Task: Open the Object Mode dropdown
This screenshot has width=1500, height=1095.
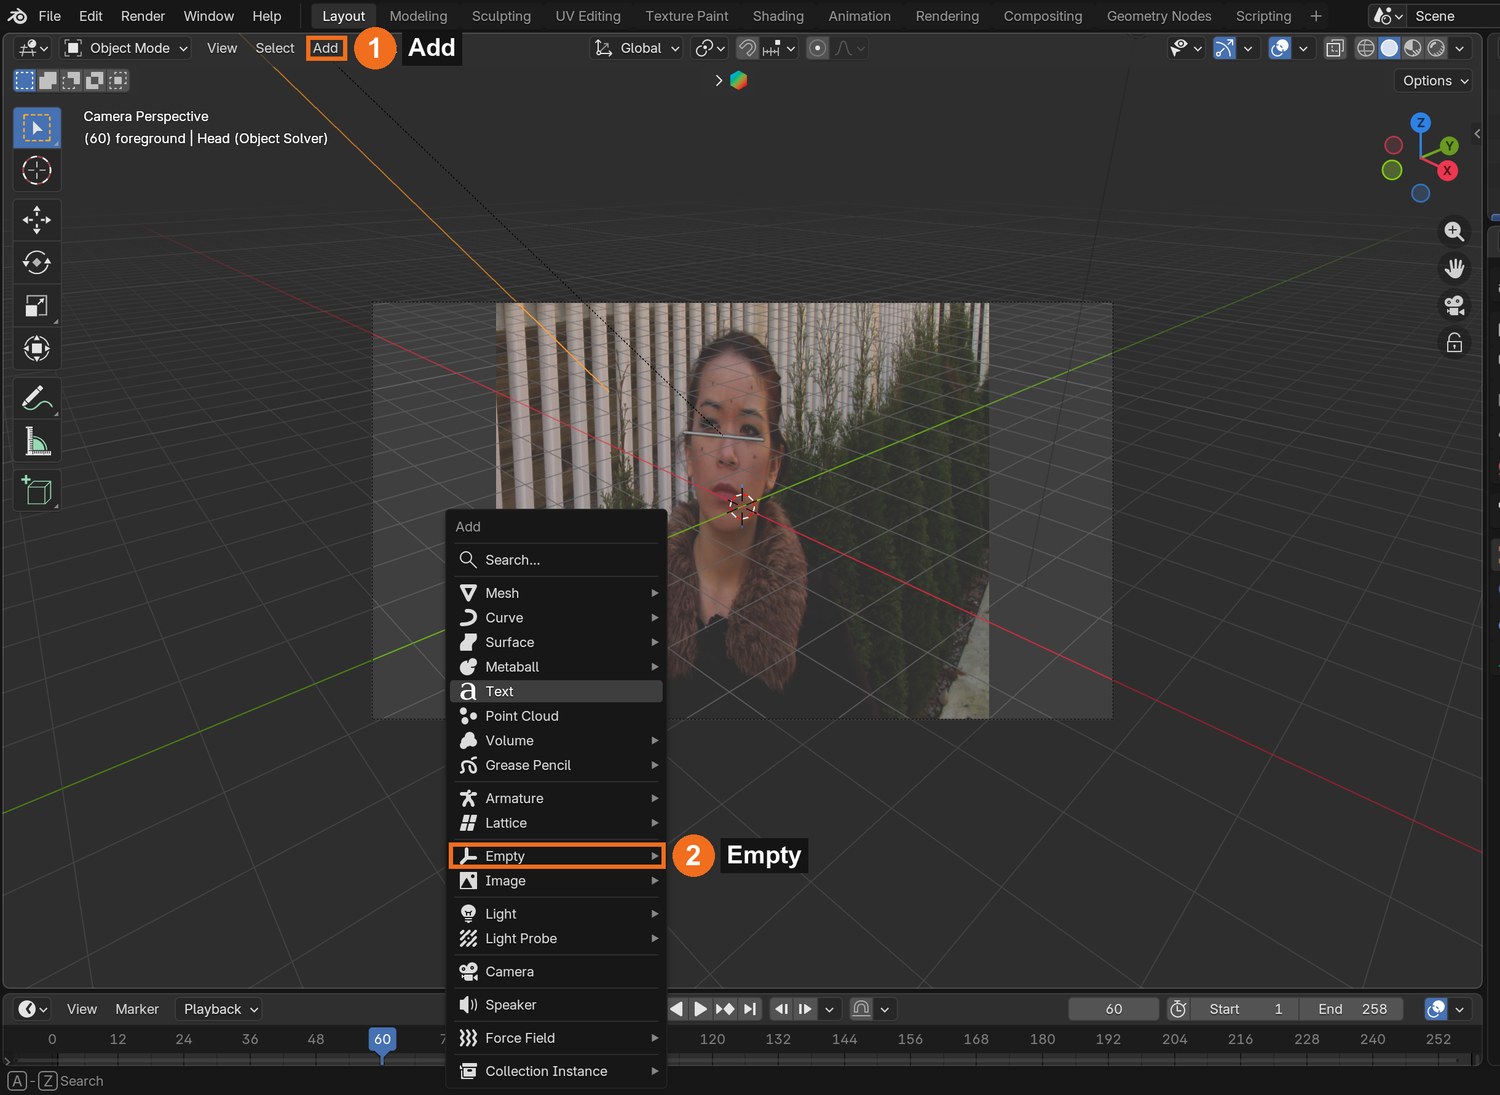Action: tap(126, 48)
